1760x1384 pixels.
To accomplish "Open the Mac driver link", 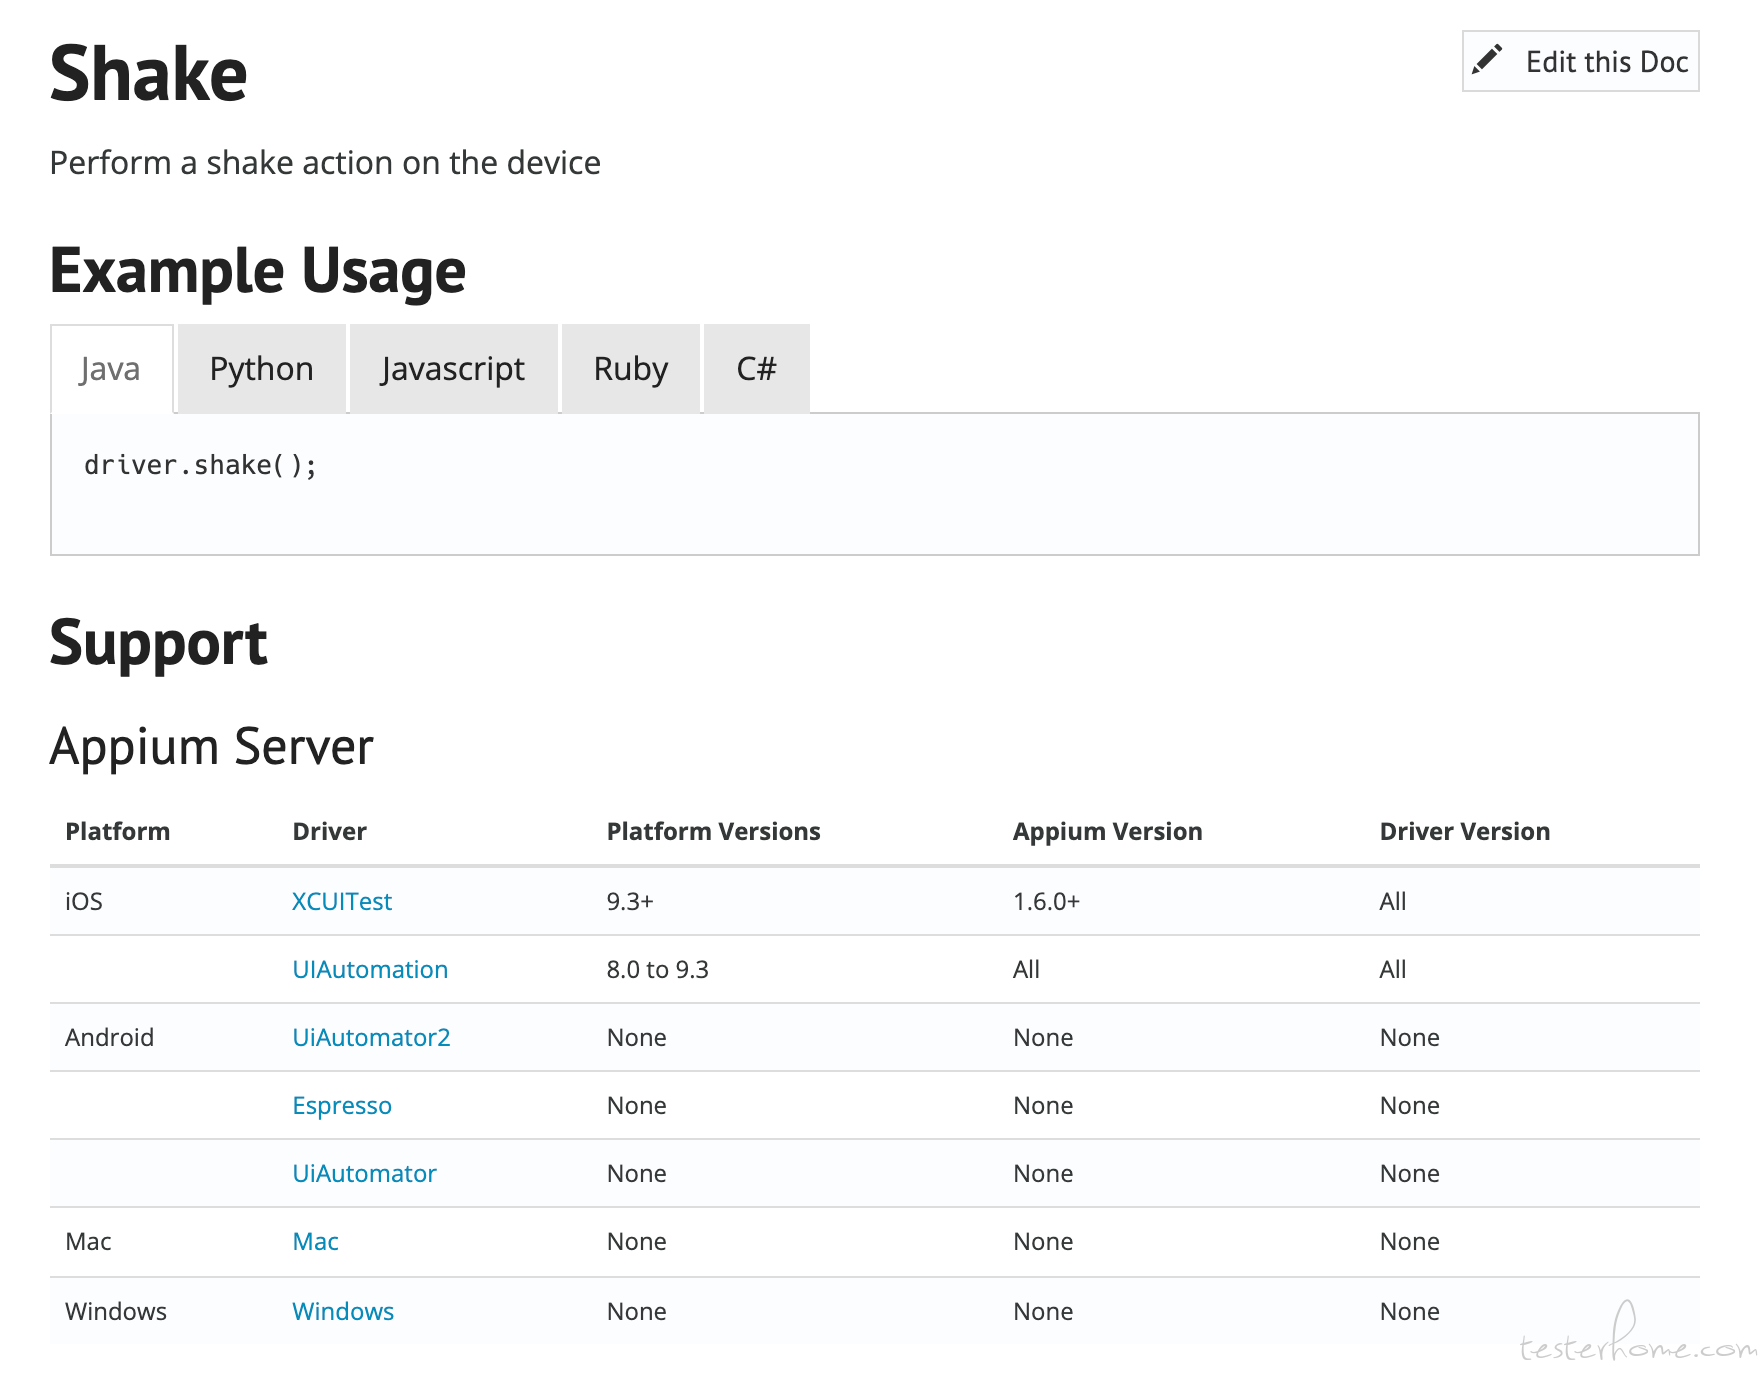I will (x=315, y=1241).
